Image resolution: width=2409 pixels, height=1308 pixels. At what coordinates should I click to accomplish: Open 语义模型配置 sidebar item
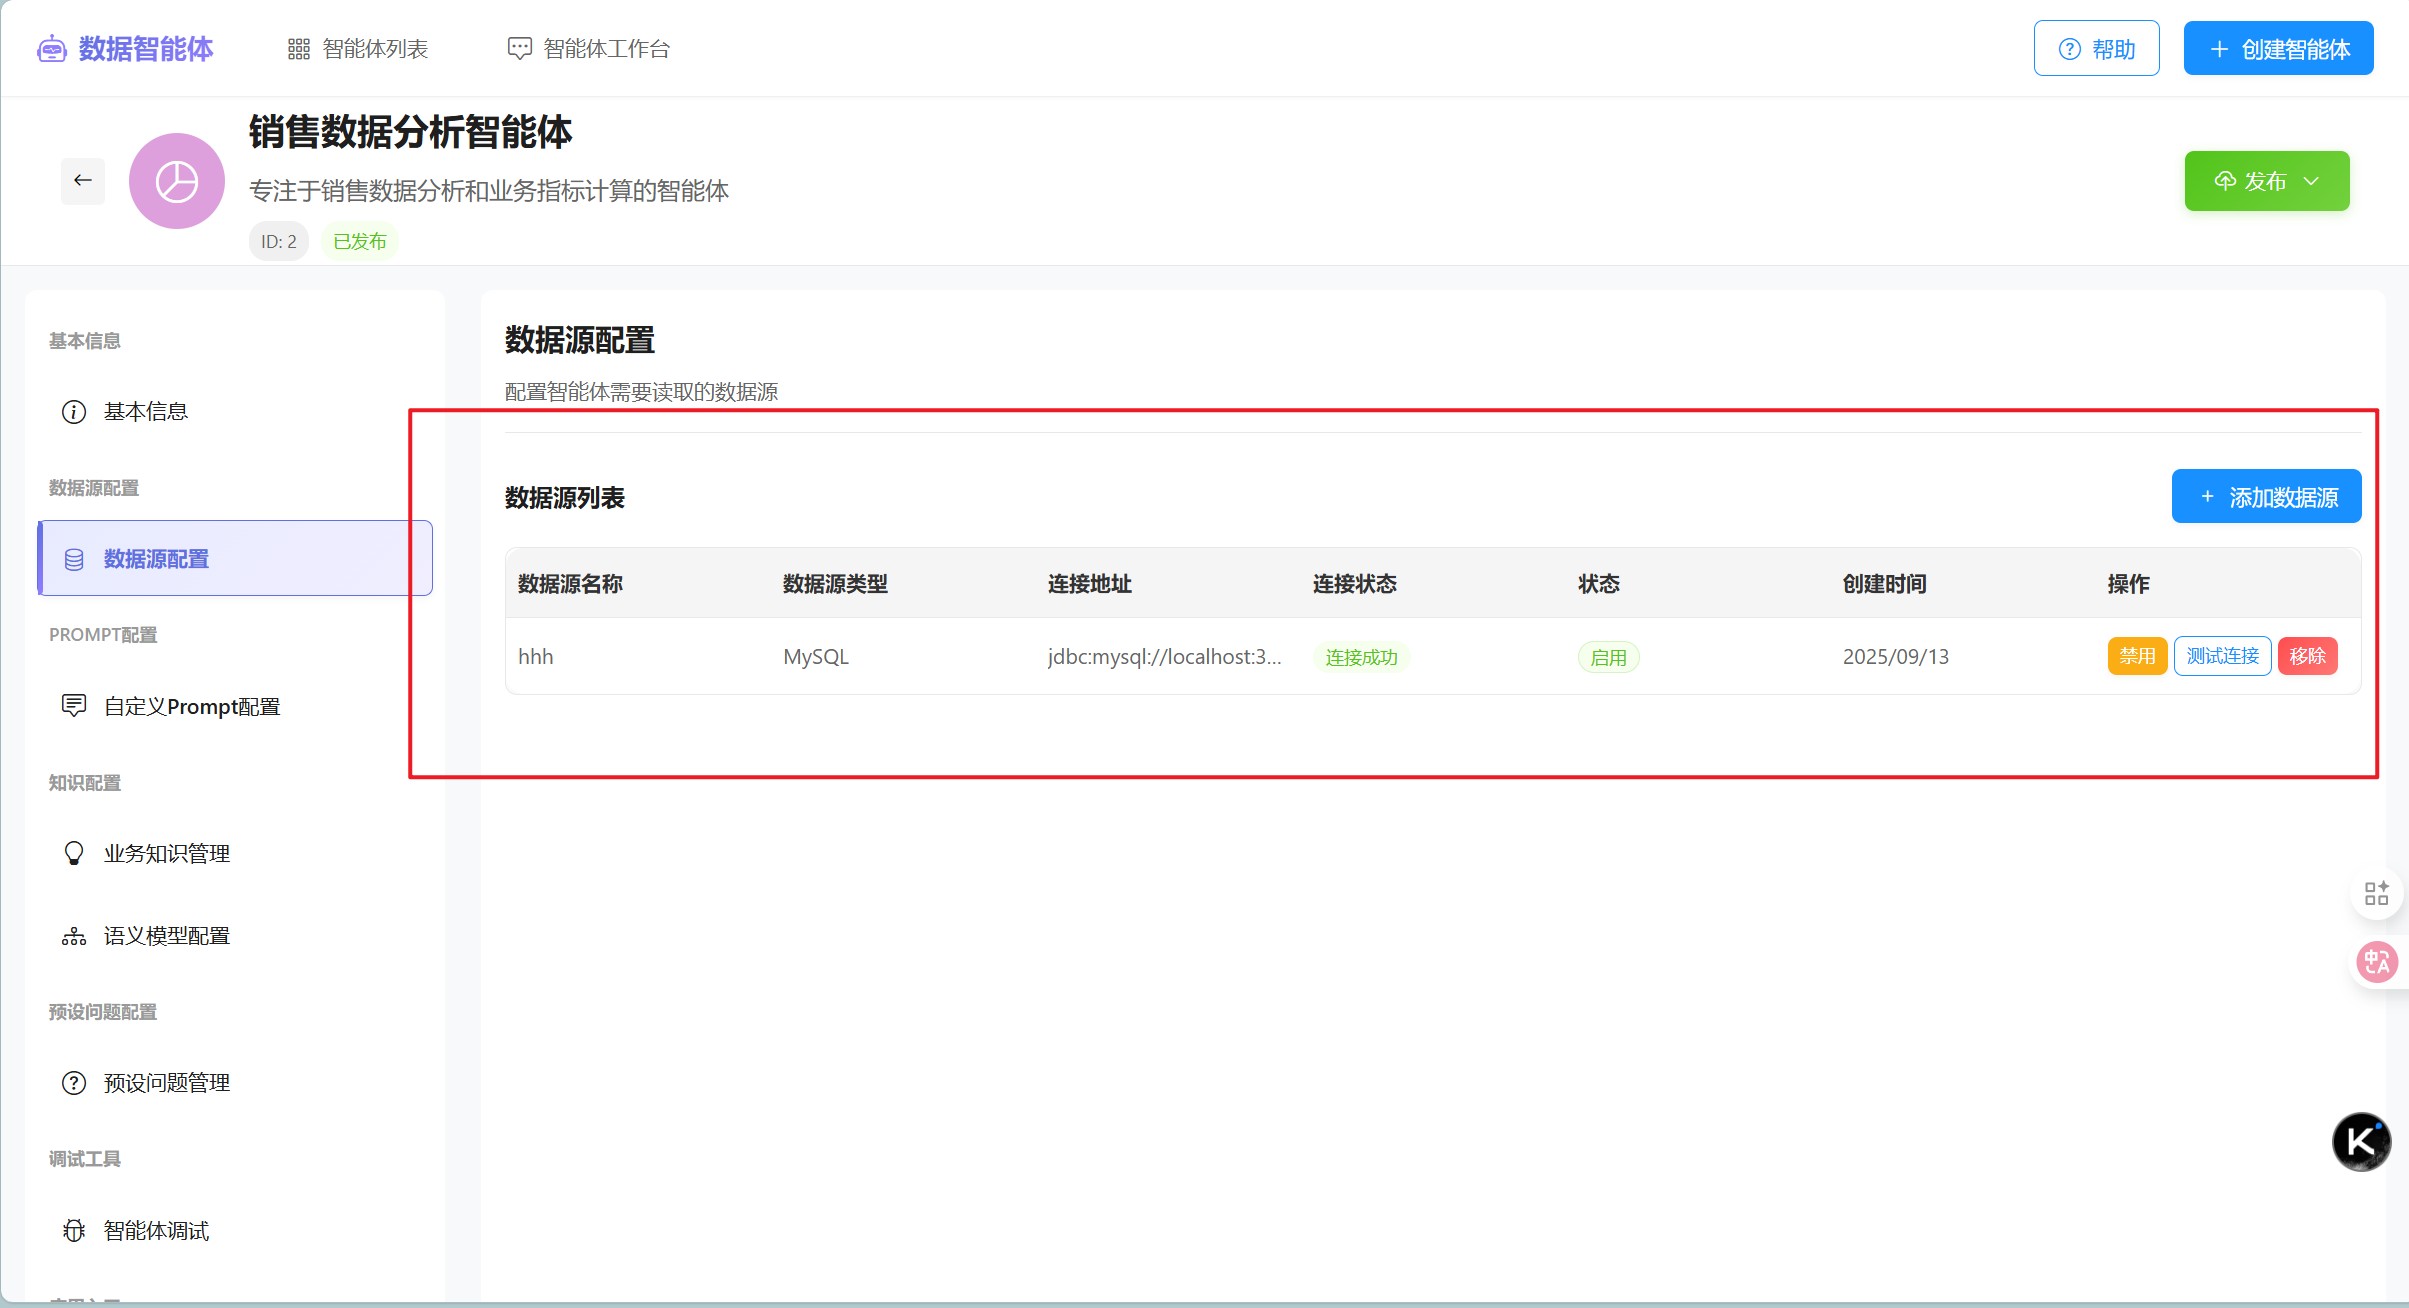166,935
